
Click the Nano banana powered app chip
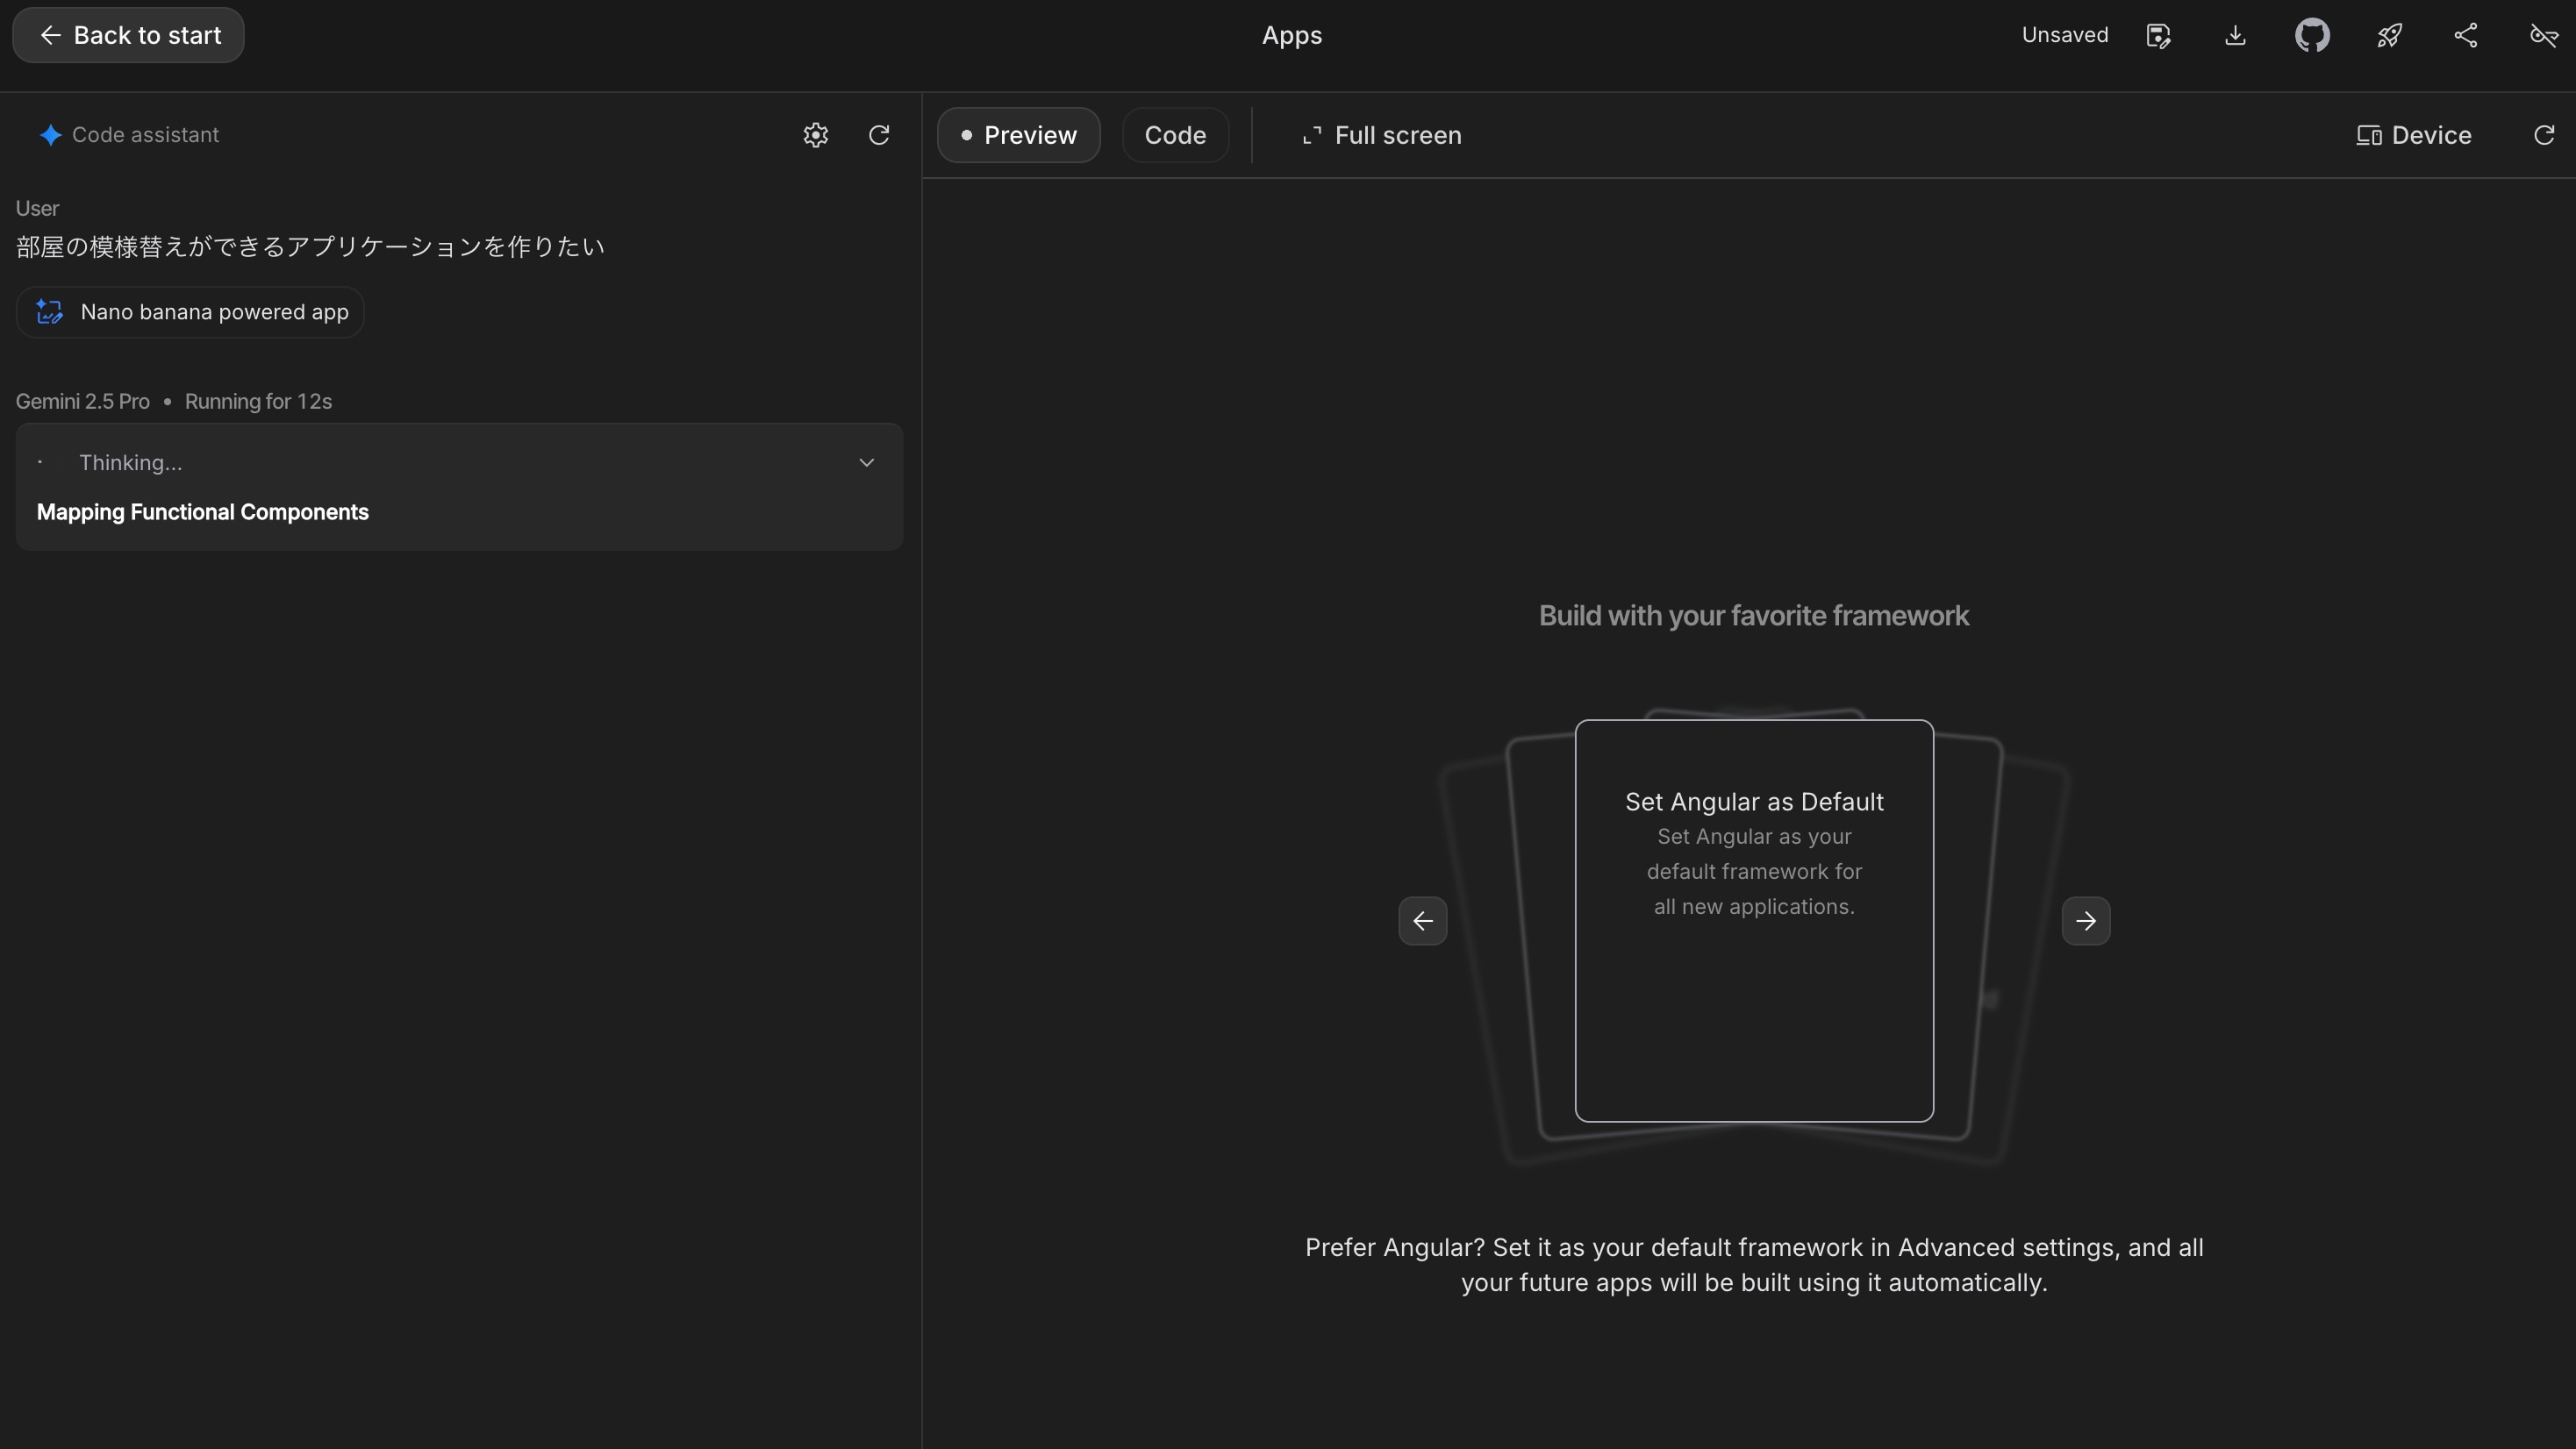(x=190, y=312)
